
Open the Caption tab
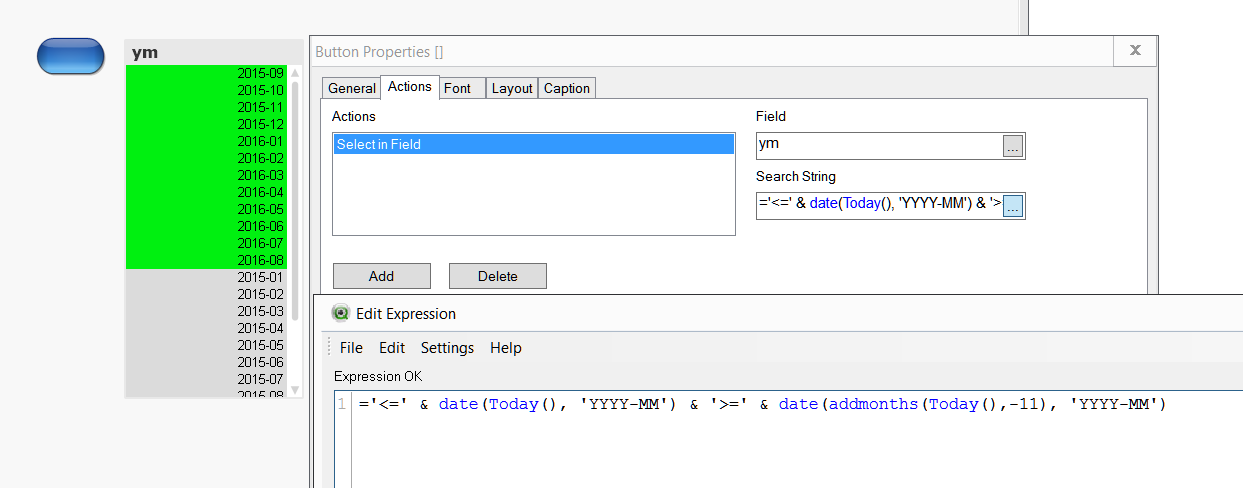tap(567, 88)
